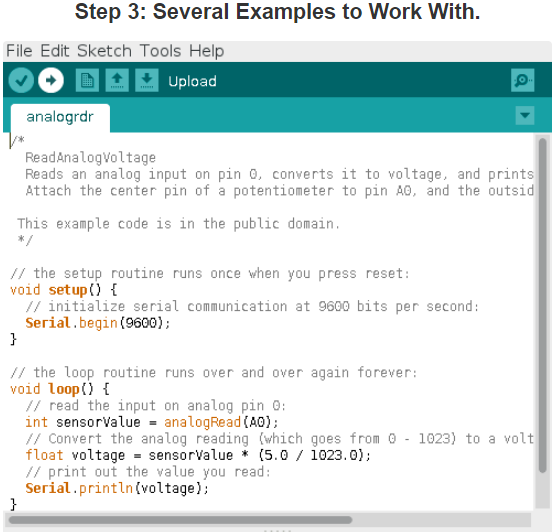
Task: Click the vertical scrollbar thumb
Action: [542, 305]
